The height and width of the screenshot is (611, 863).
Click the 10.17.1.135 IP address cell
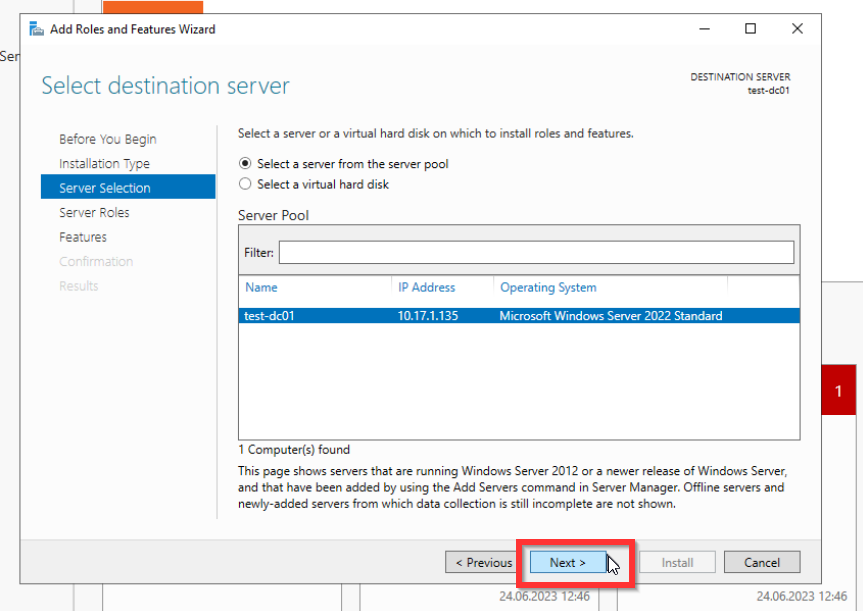tap(428, 315)
